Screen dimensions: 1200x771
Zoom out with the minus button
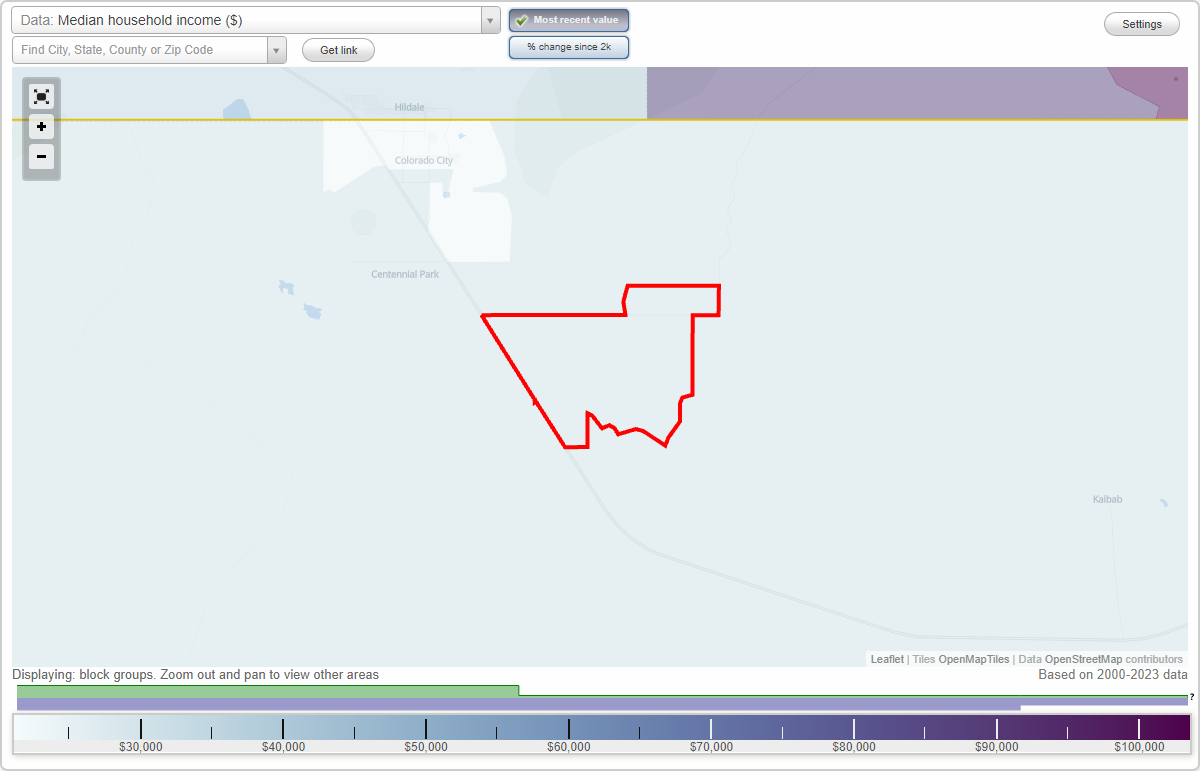(41, 156)
